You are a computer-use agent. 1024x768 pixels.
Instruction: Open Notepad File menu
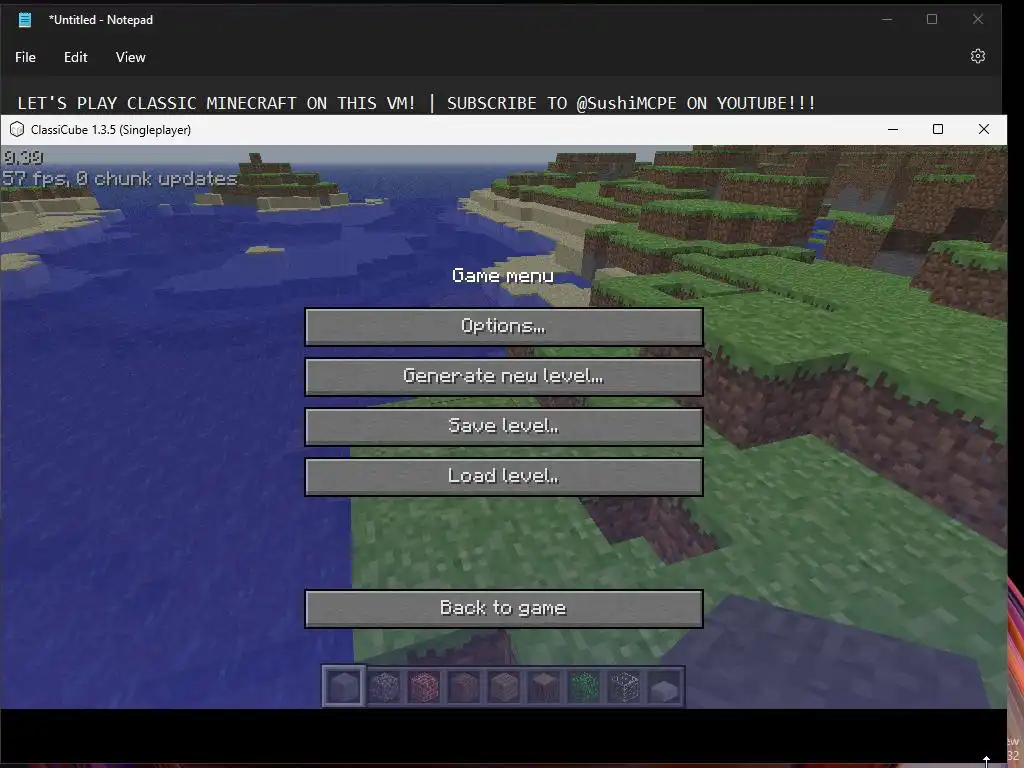[x=25, y=57]
